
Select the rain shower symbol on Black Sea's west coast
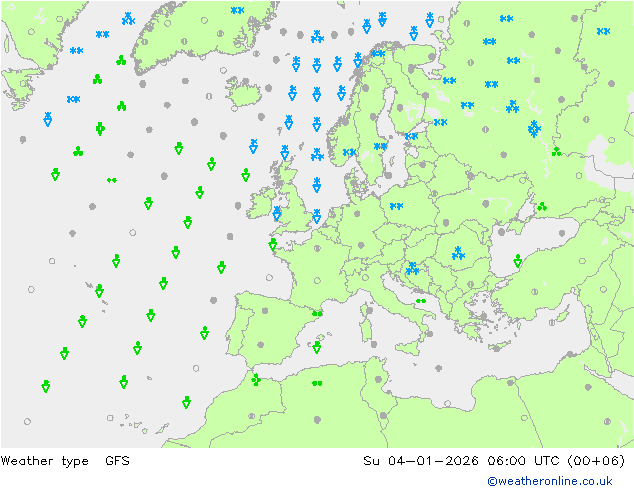(x=518, y=261)
